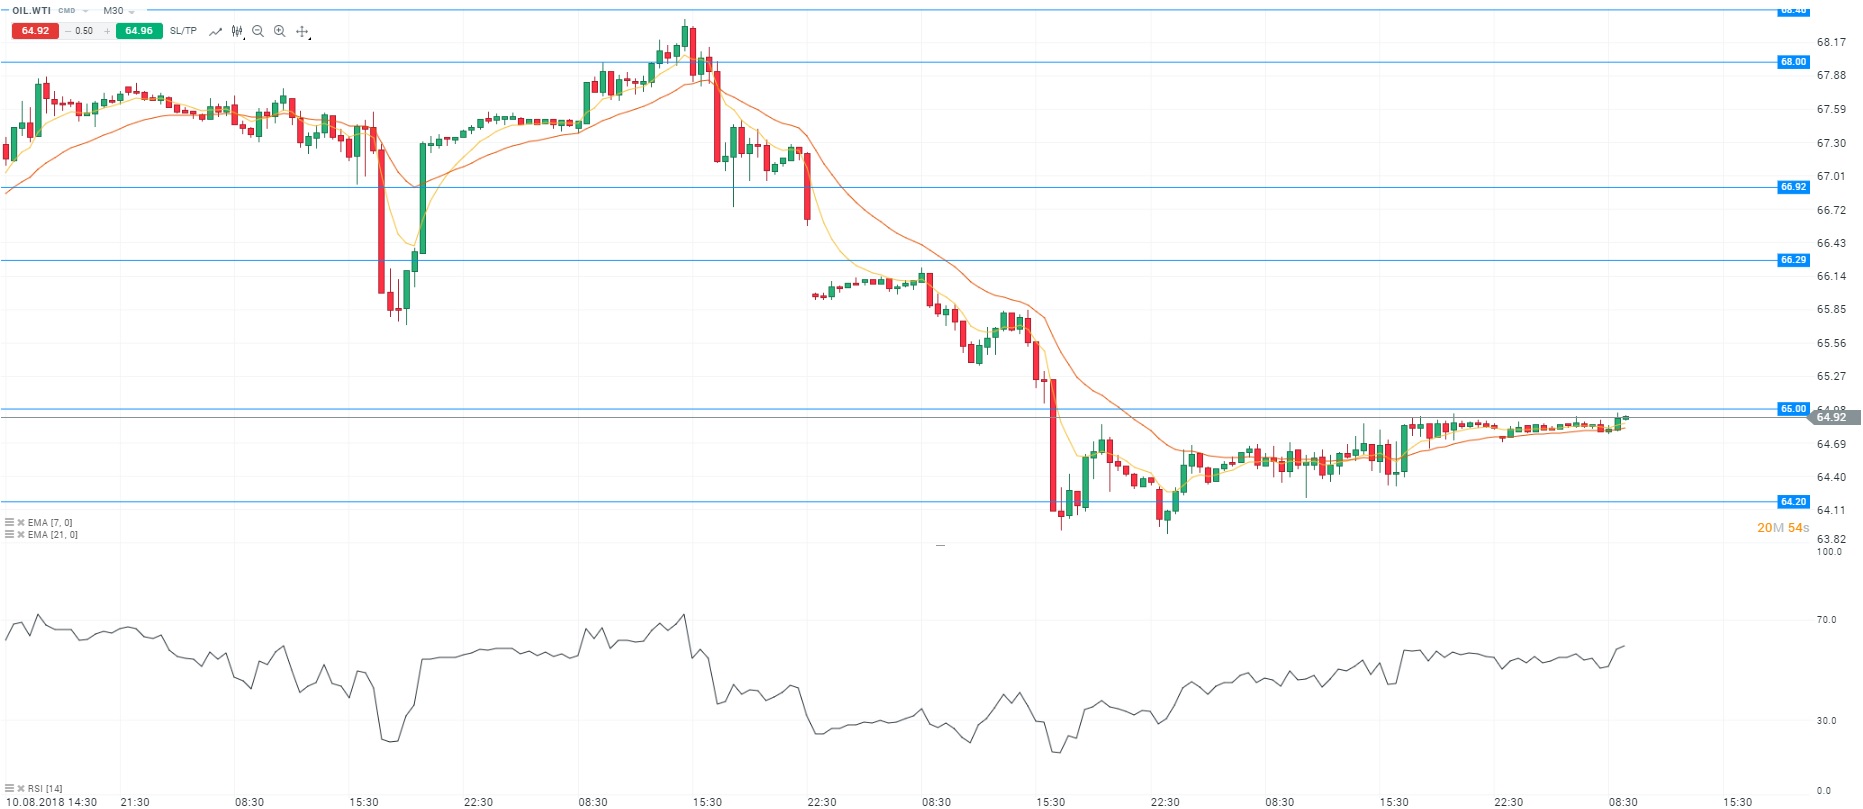Click the zoom out magnifier icon
1863x809 pixels.
click(x=258, y=31)
